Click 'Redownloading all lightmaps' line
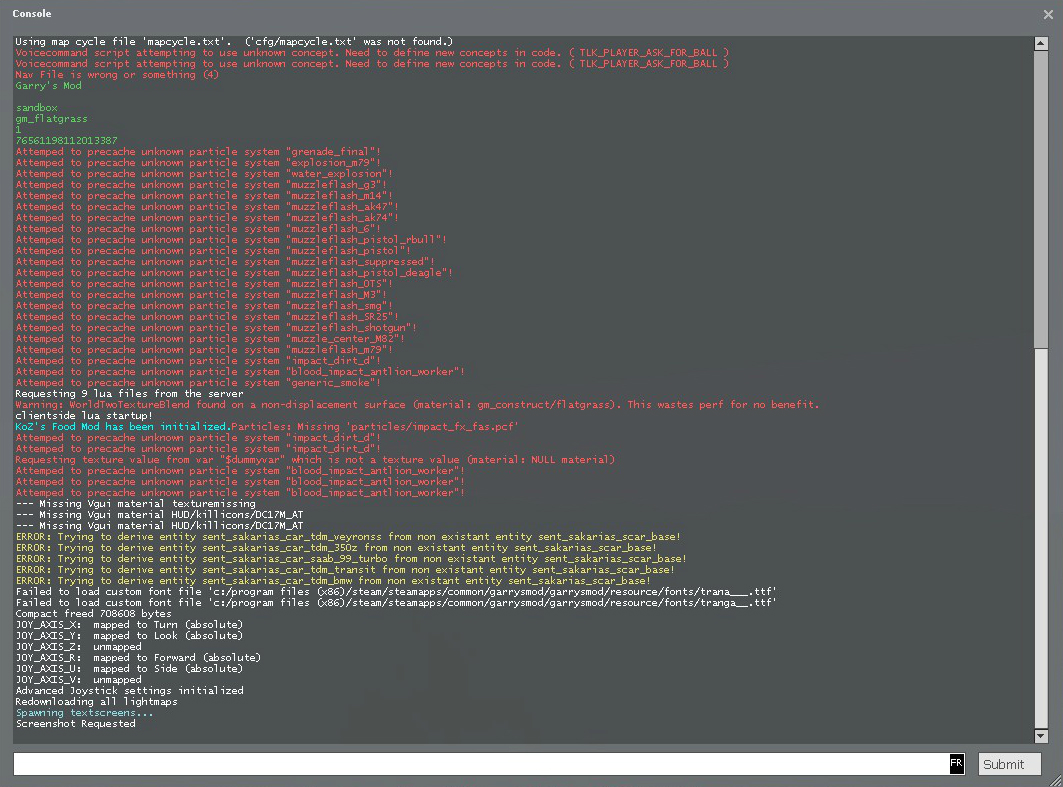 pos(96,702)
